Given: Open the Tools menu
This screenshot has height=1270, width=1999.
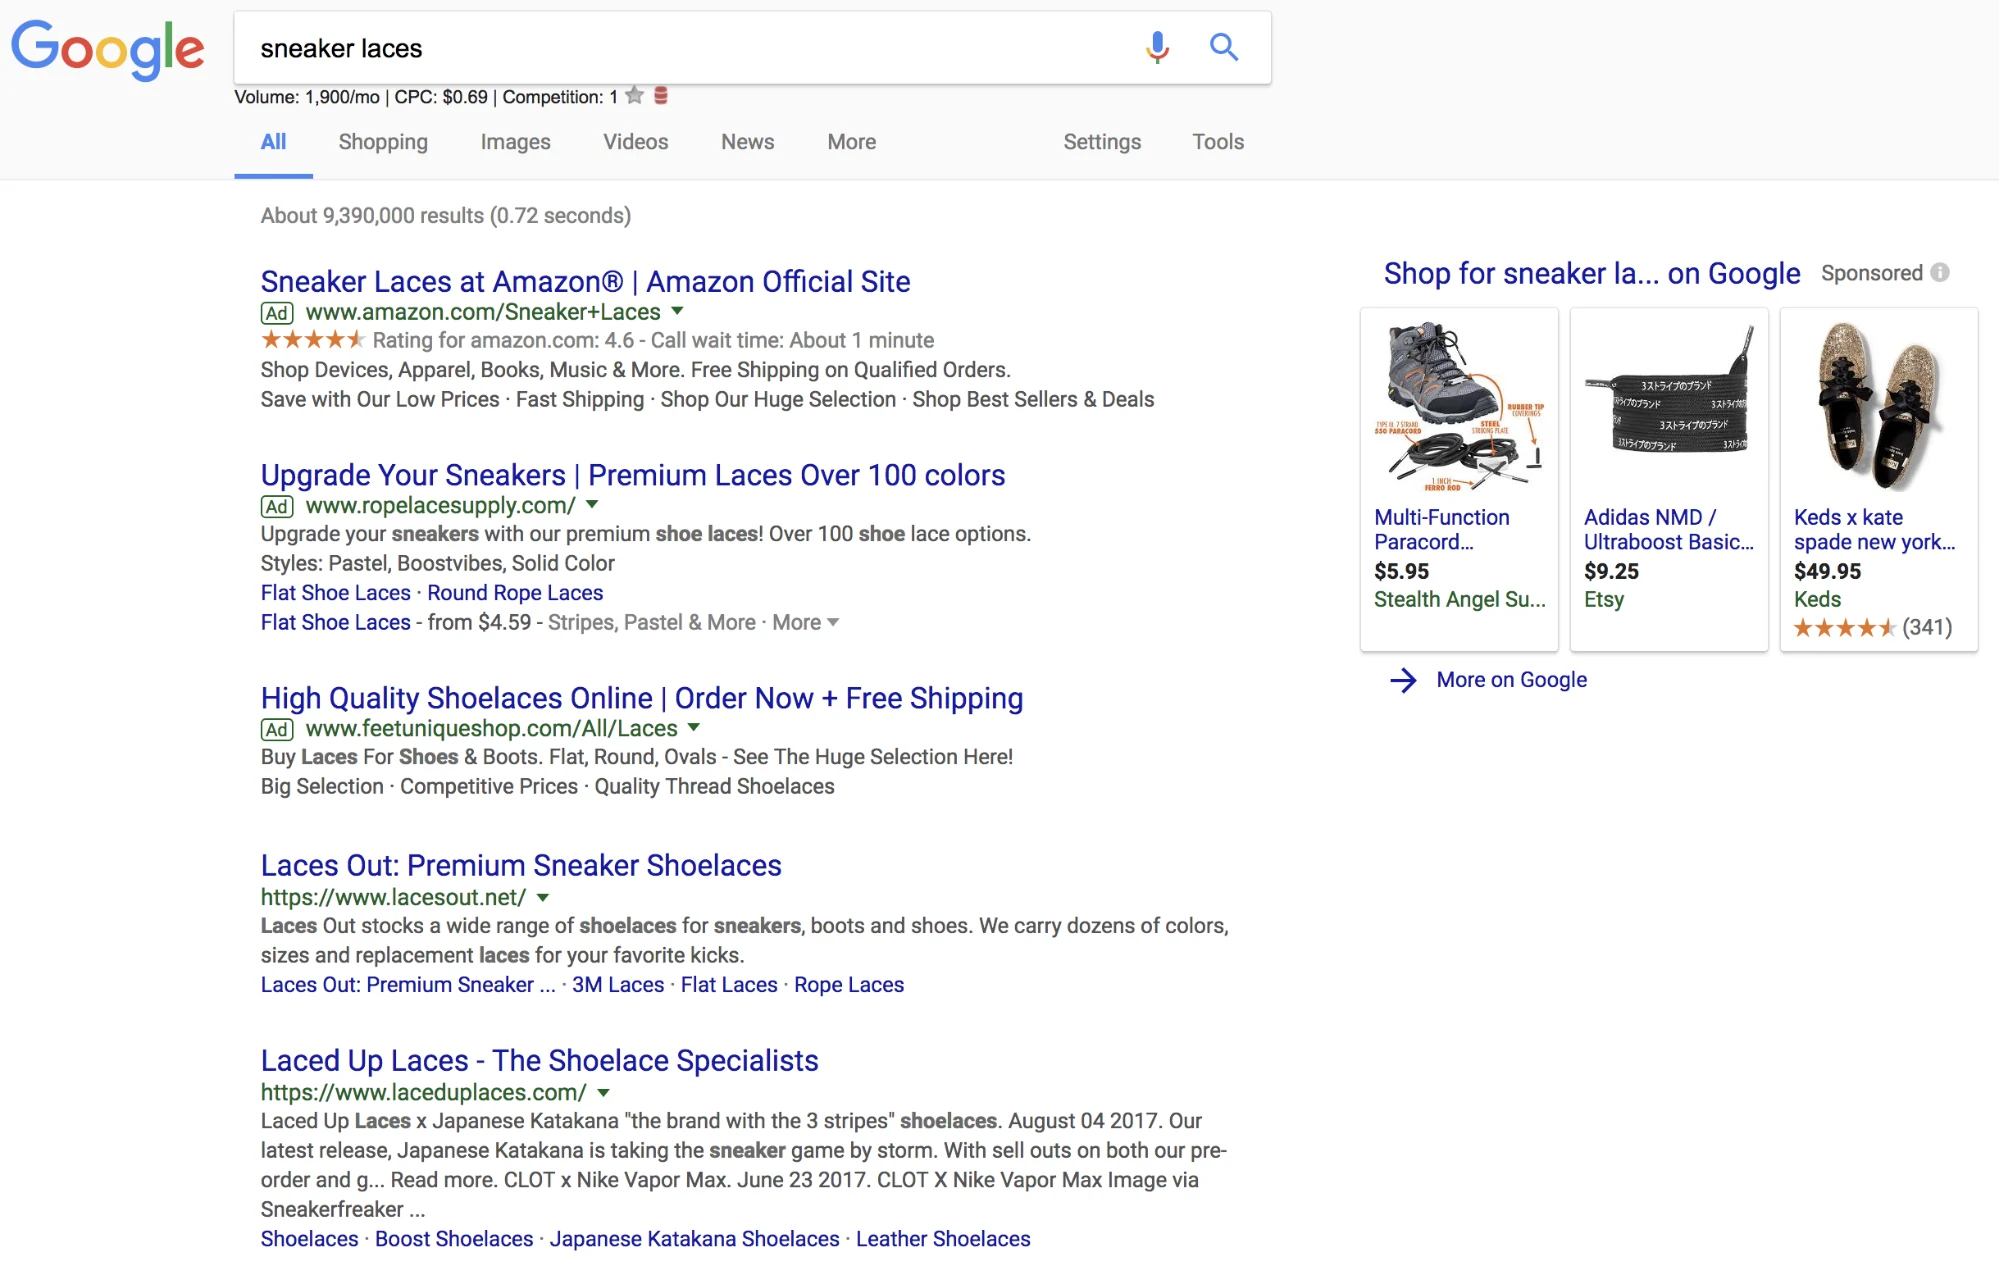Looking at the screenshot, I should [1217, 142].
